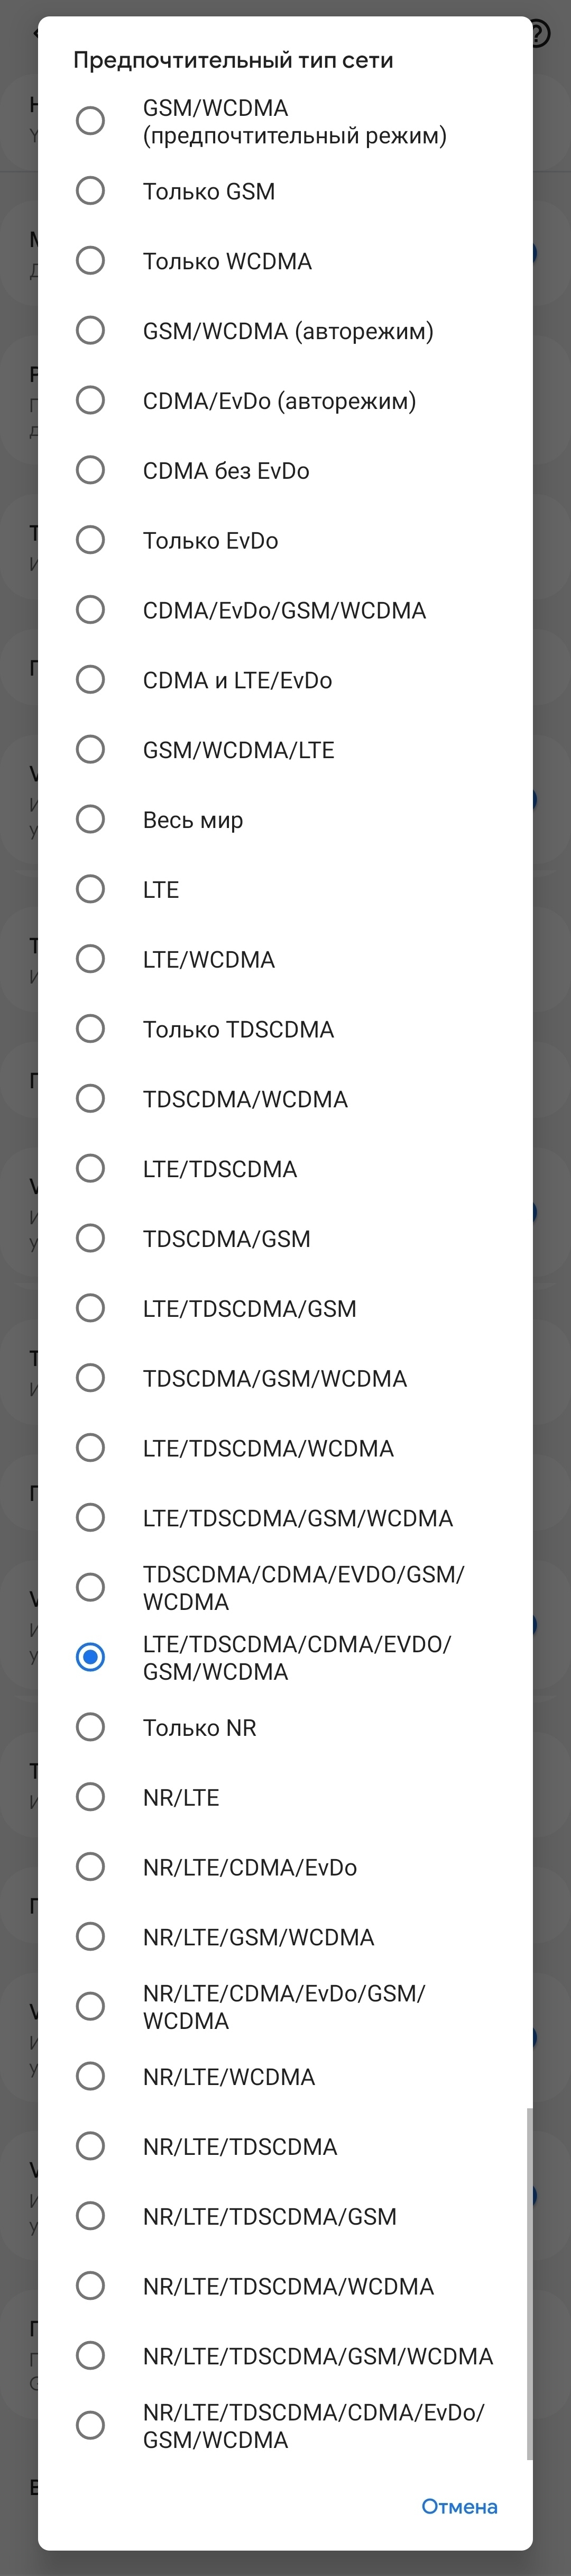Select 'Только EvDo' network mode
This screenshot has height=2576, width=571.
90,540
